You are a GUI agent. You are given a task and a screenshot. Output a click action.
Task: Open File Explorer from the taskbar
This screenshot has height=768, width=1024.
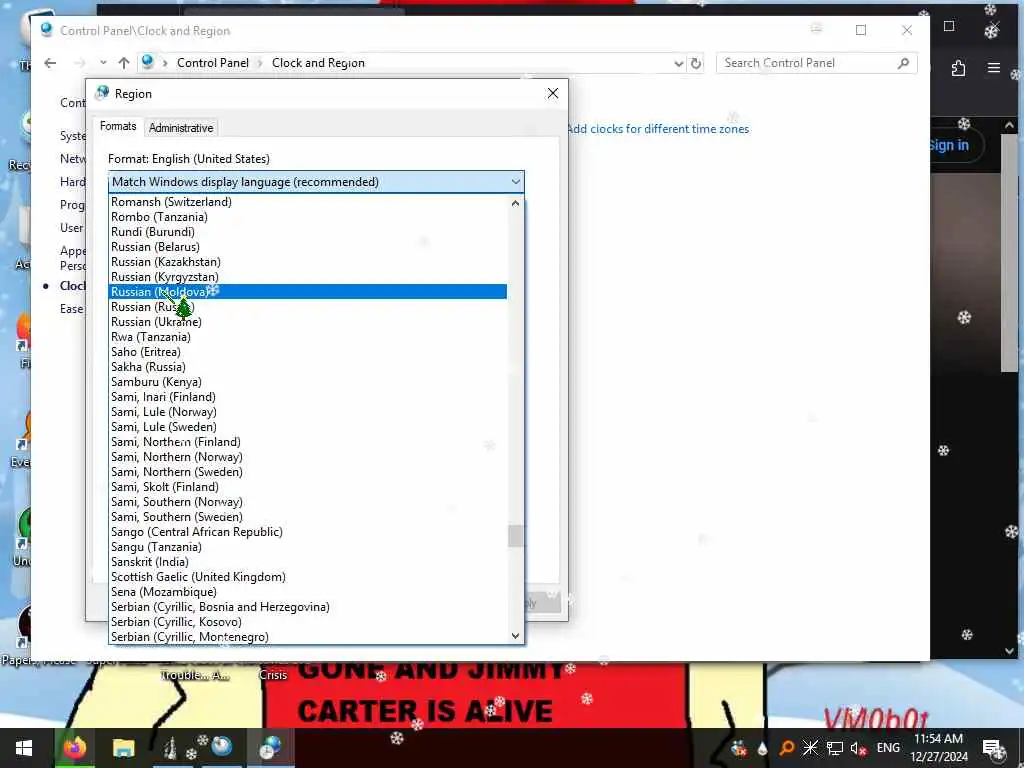click(123, 748)
